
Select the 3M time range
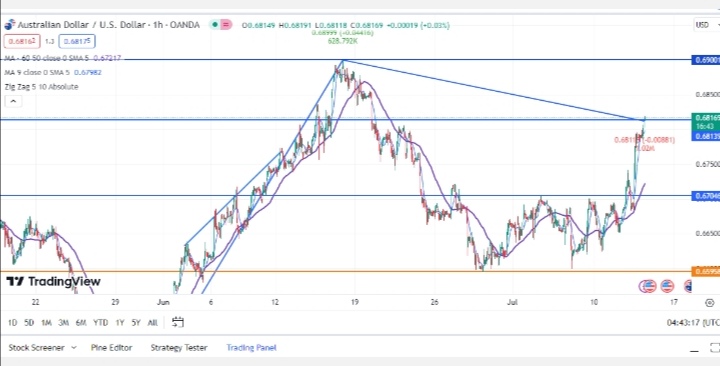63,323
